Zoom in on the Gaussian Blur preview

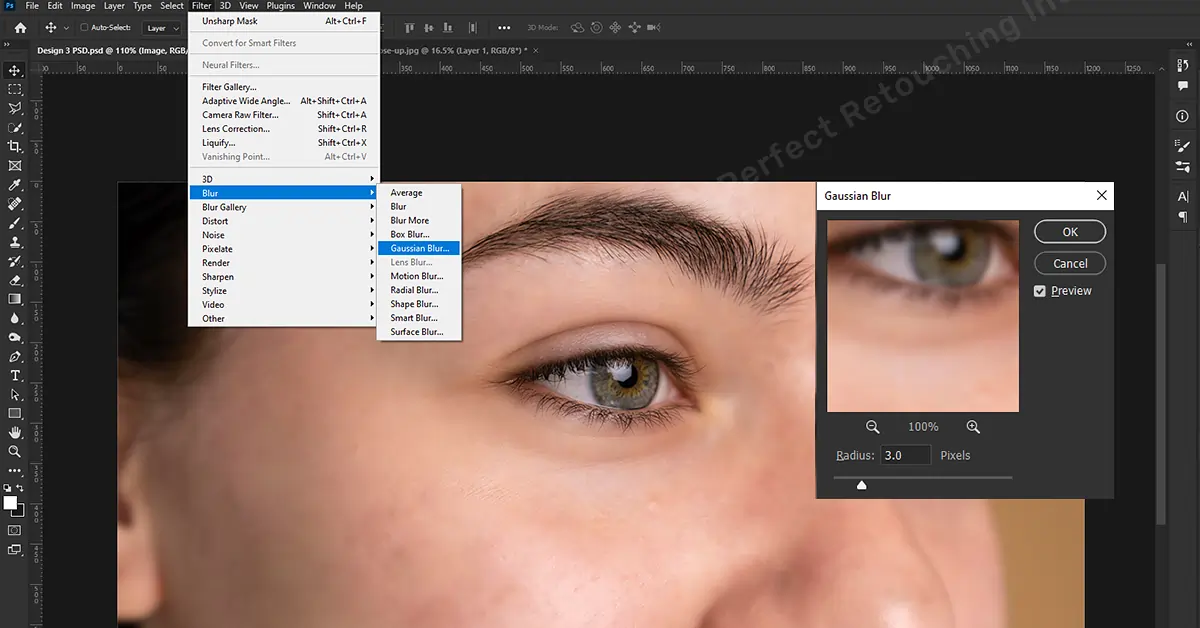[x=973, y=427]
